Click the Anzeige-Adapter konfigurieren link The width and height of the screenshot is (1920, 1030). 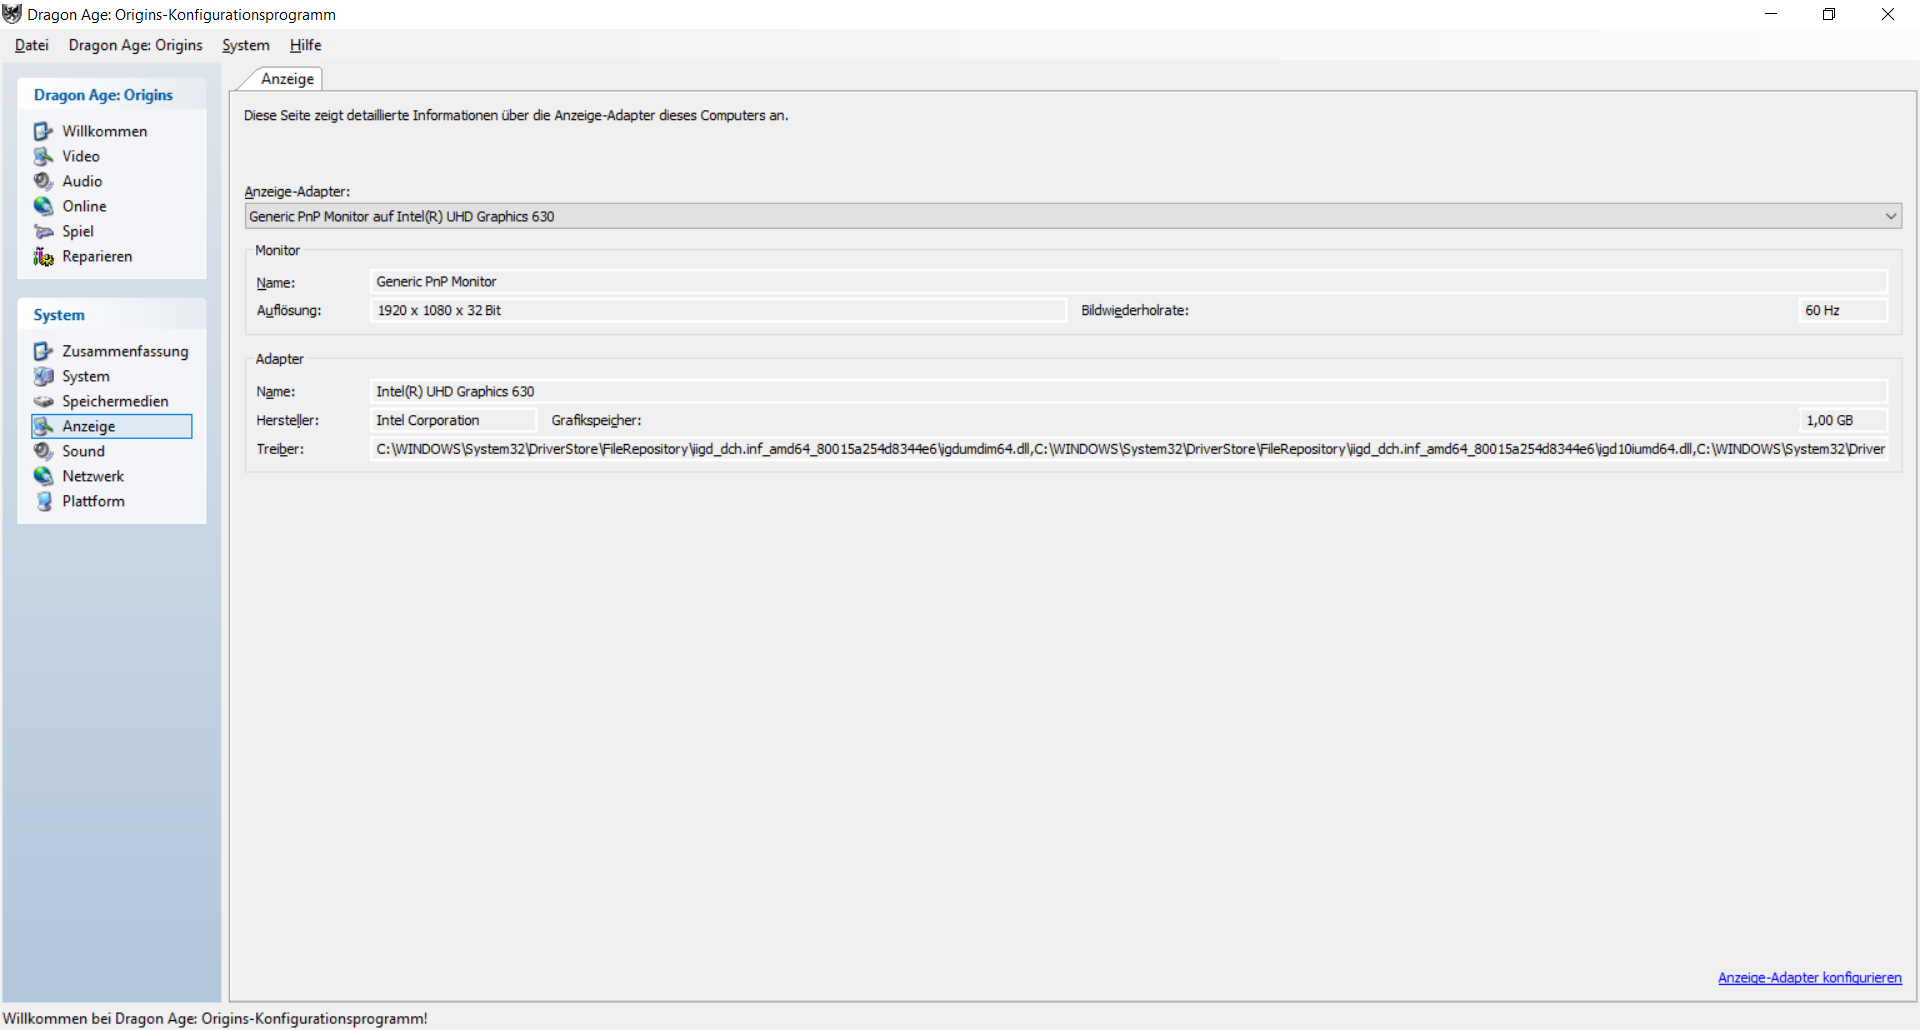(1809, 978)
